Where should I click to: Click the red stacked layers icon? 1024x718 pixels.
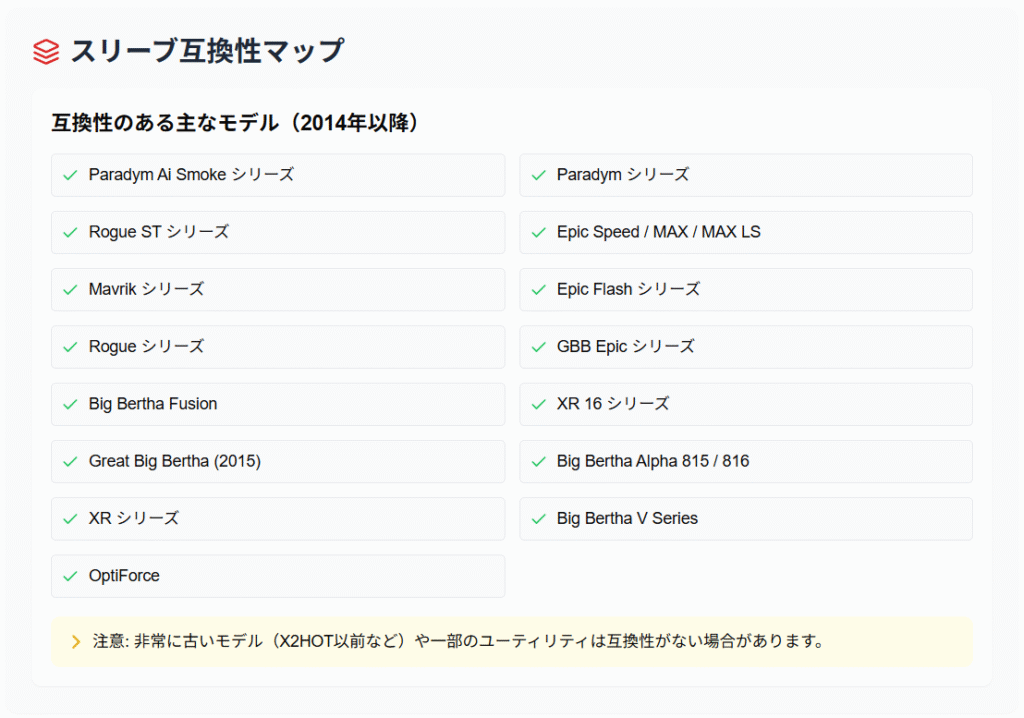pos(46,52)
